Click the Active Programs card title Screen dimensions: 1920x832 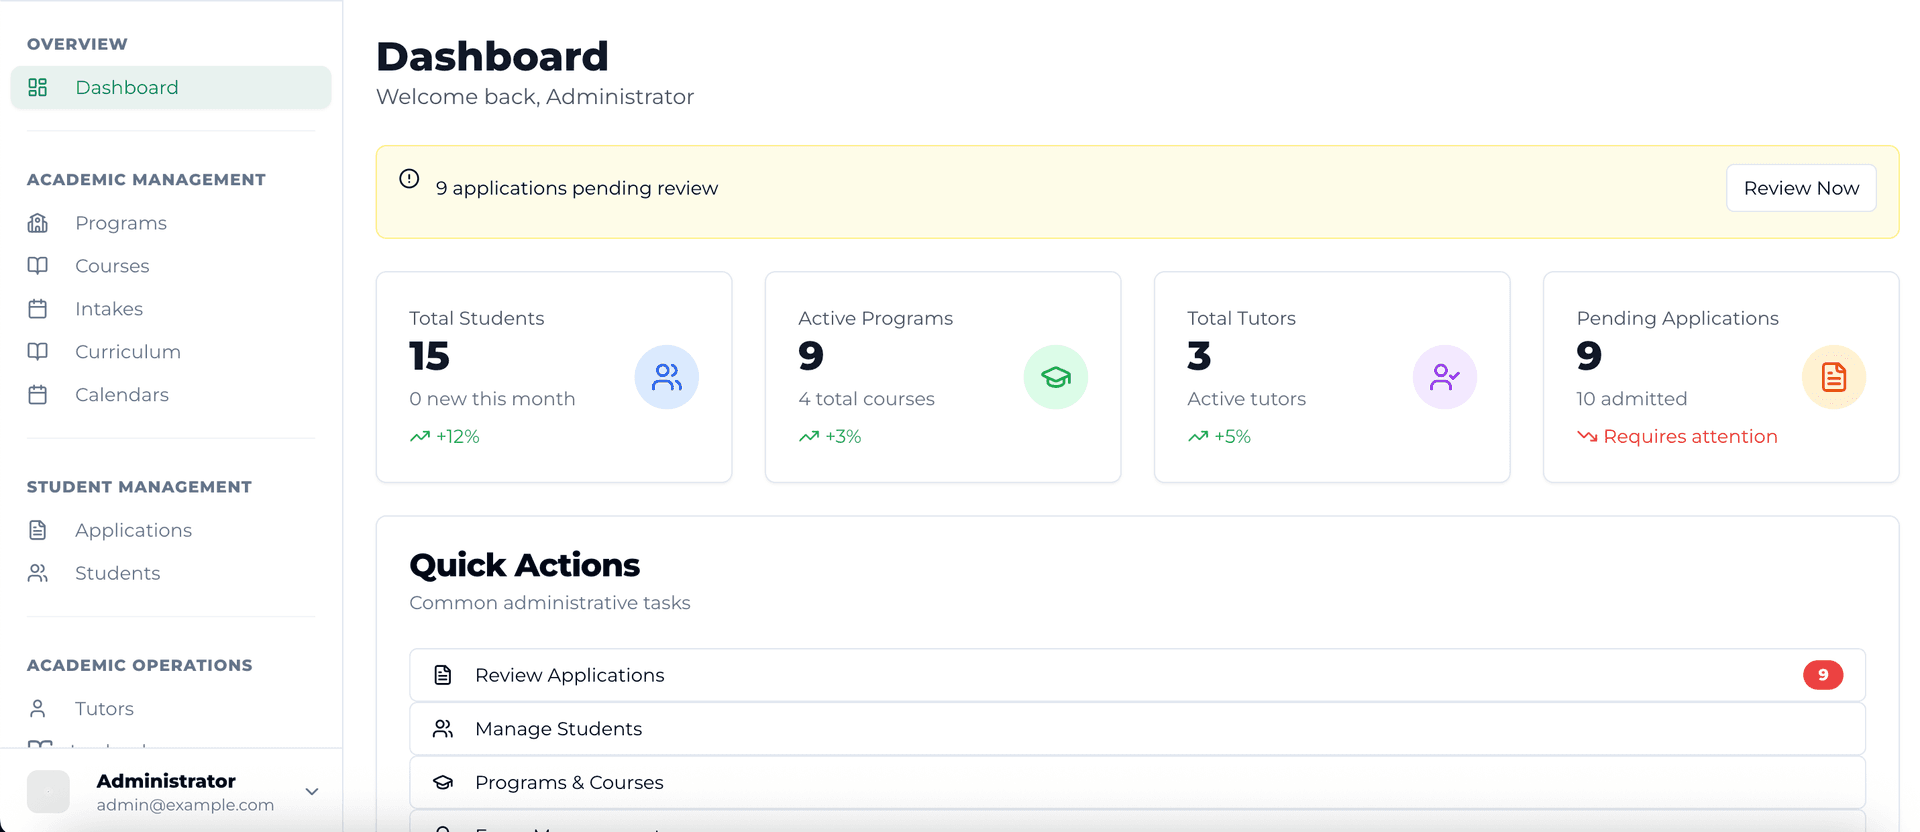[875, 318]
